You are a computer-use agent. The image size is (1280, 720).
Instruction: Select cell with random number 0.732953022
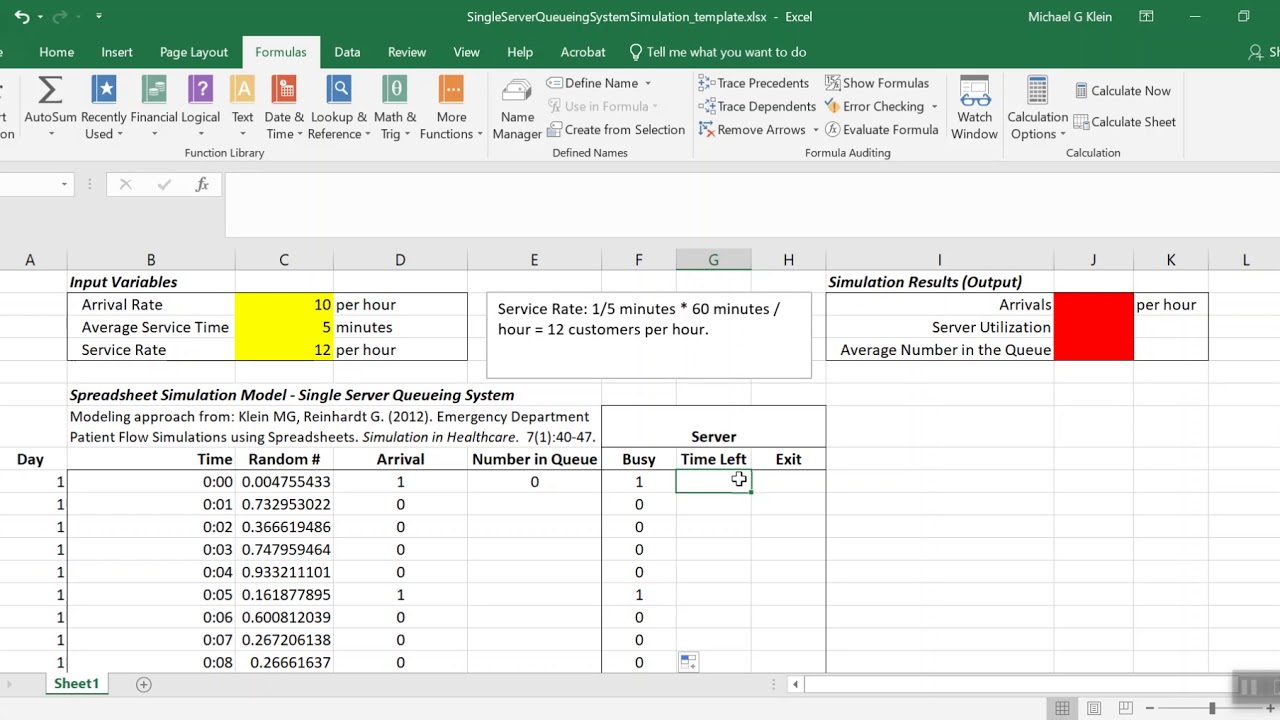tap(284, 504)
